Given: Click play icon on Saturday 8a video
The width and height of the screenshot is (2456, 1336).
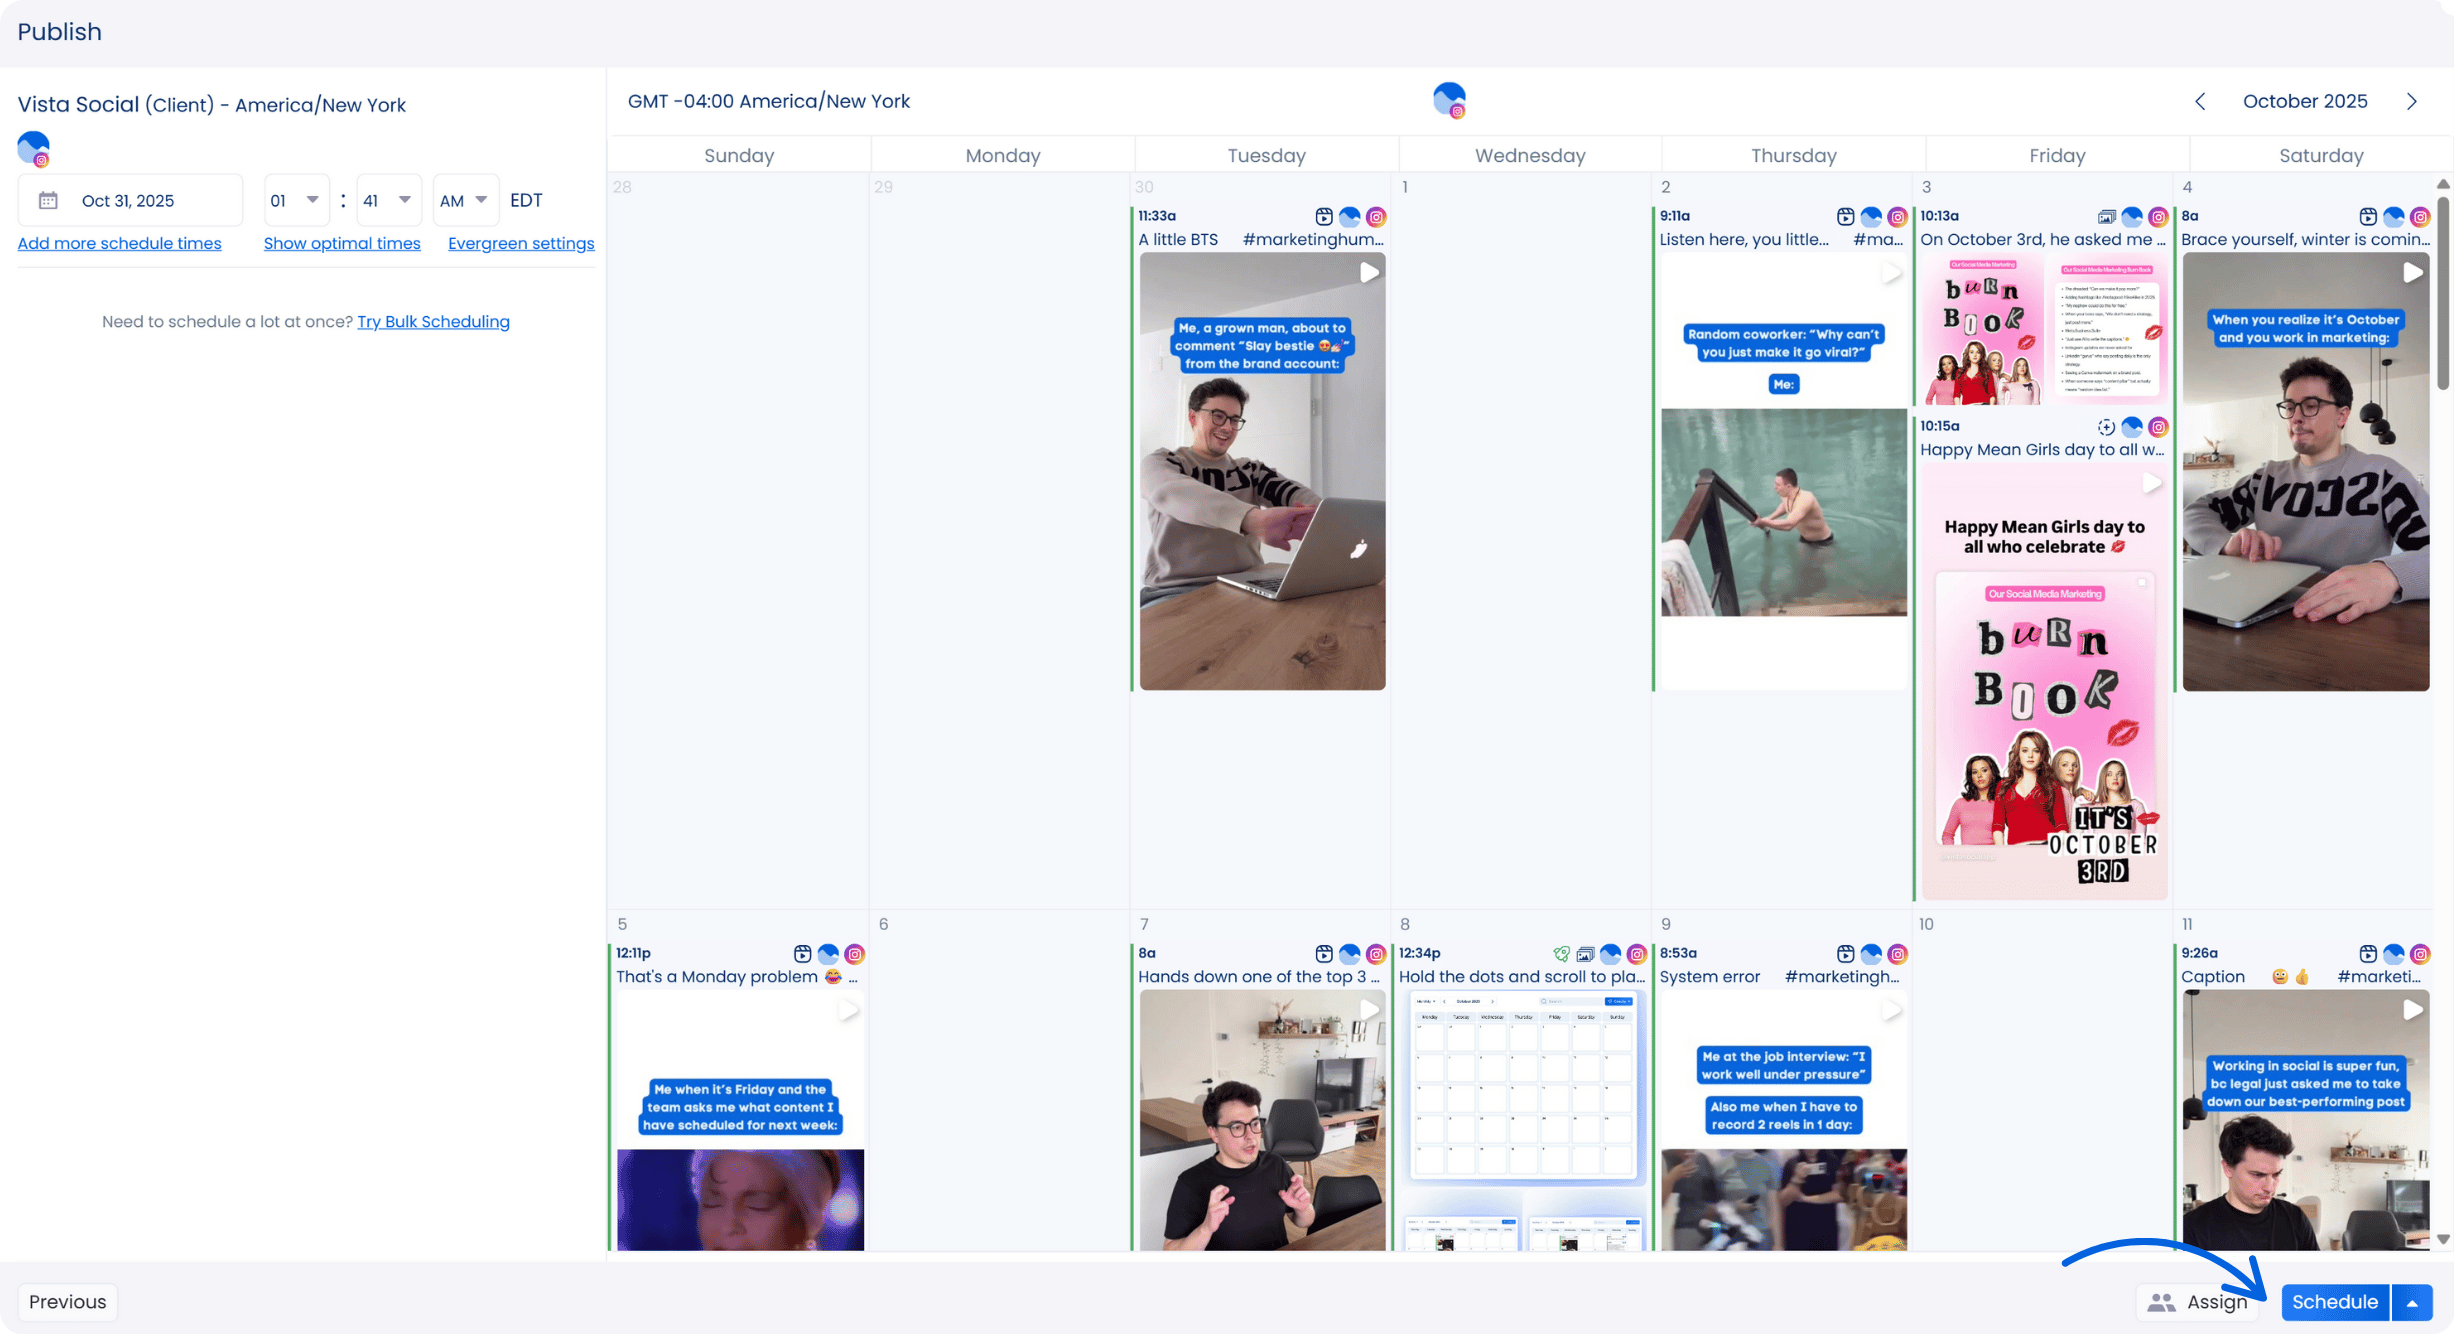Looking at the screenshot, I should tap(2412, 273).
